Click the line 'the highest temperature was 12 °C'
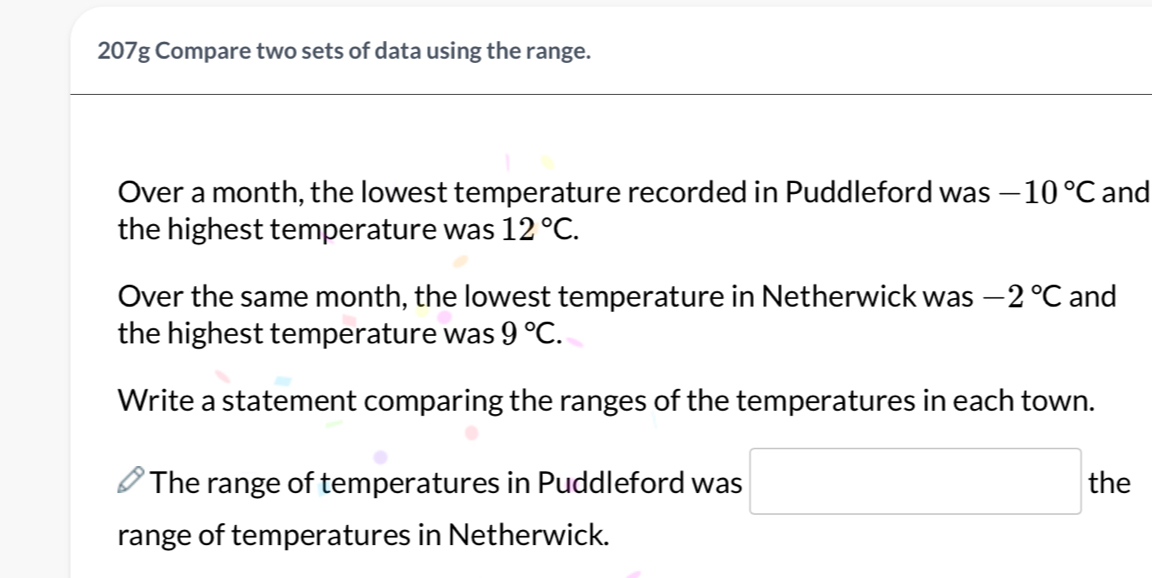 346,231
